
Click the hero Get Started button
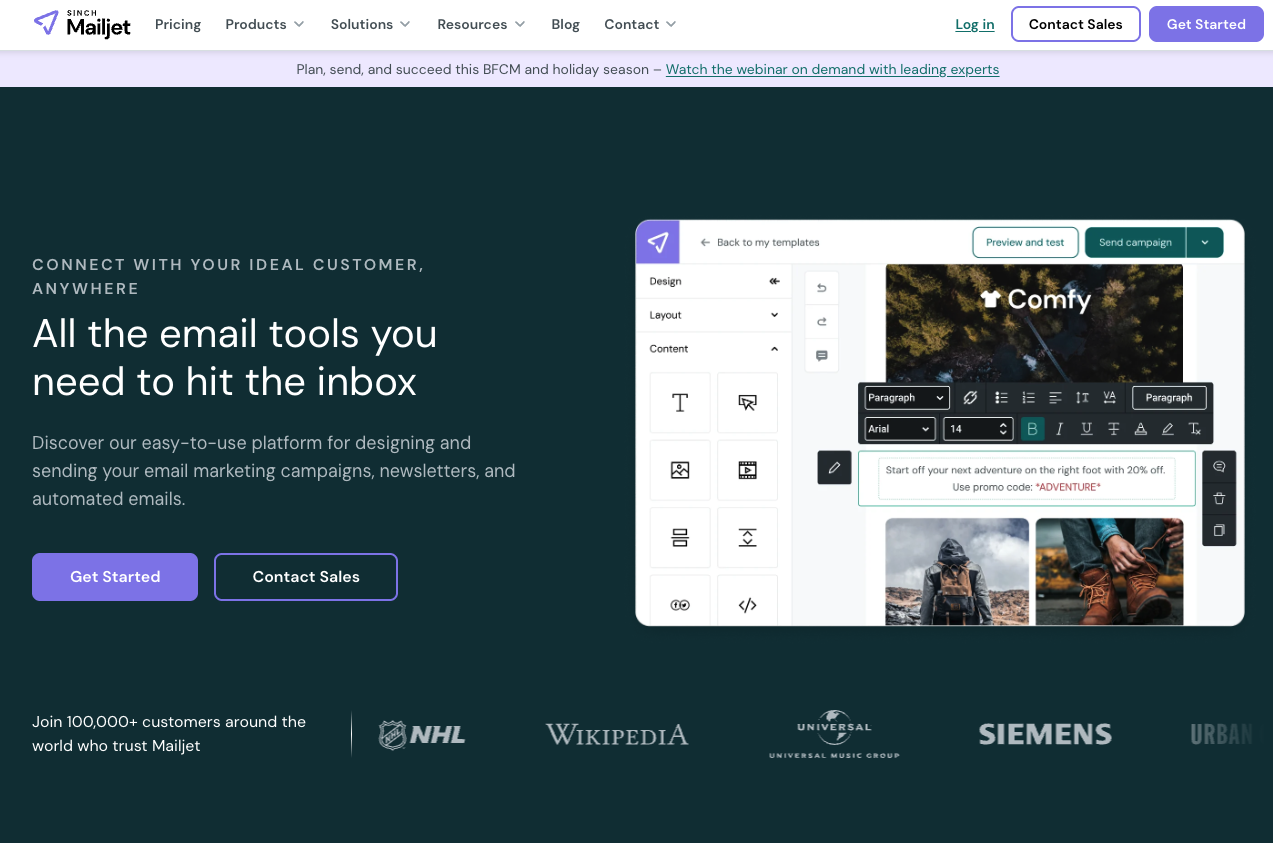click(x=115, y=577)
